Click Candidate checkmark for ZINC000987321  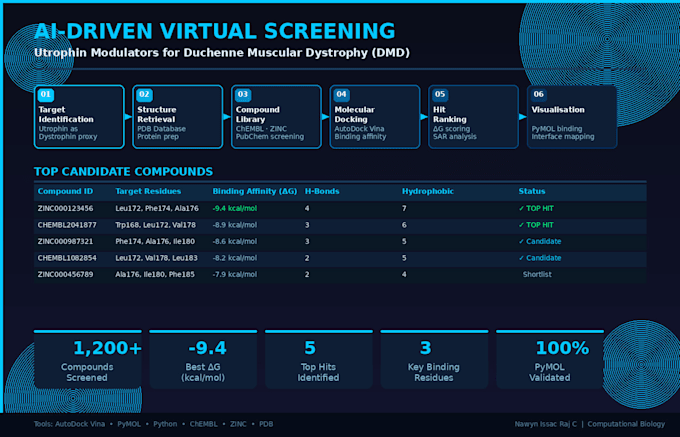click(x=521, y=241)
